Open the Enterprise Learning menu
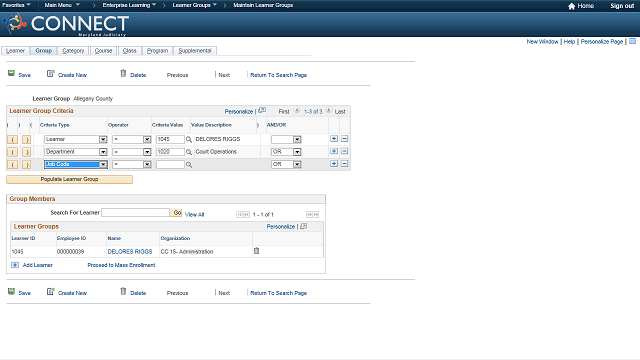The height and width of the screenshot is (360, 640). (x=129, y=5)
